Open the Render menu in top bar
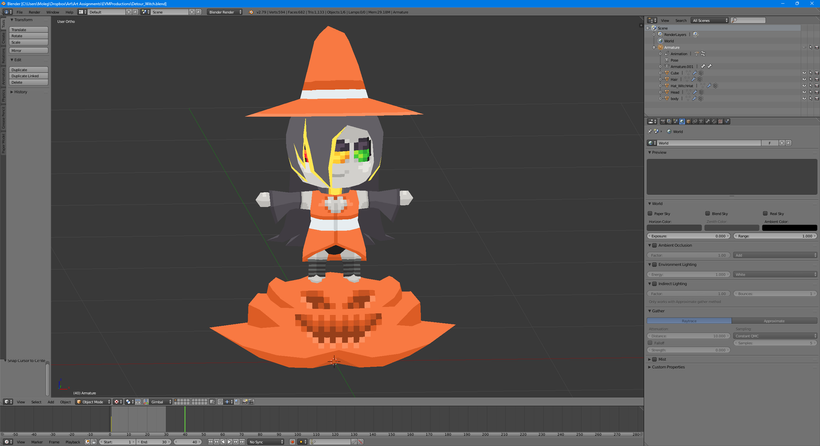 [x=34, y=12]
